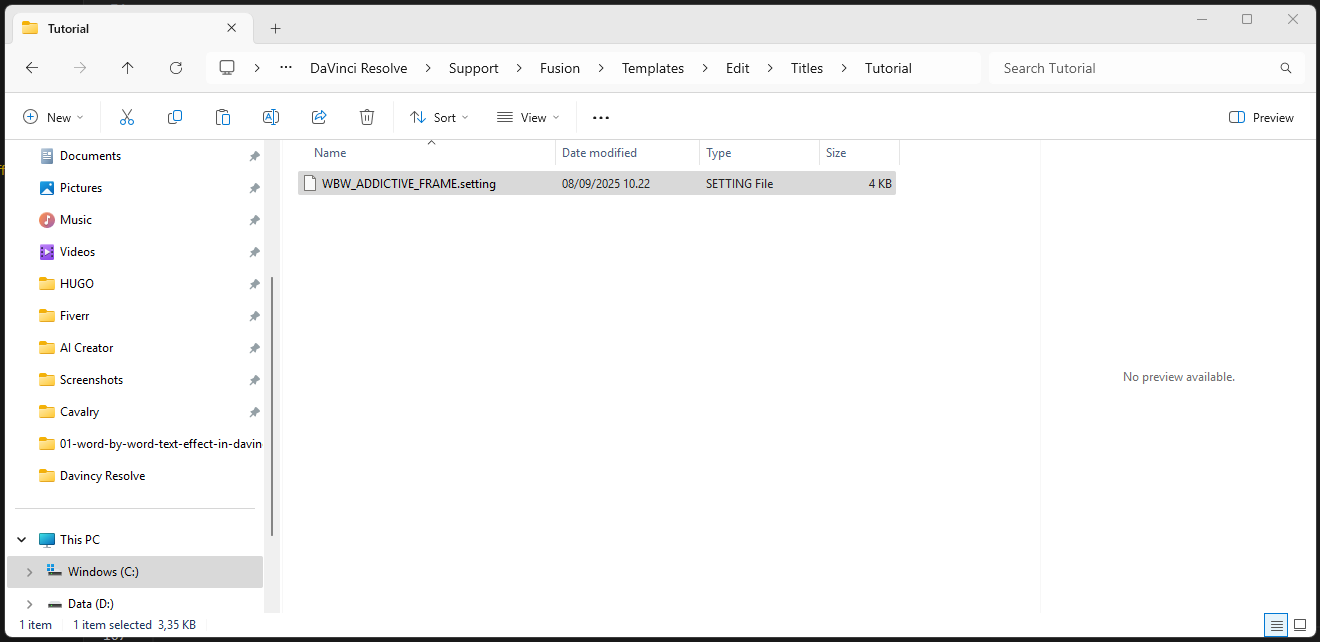Open the Screenshots folder in sidebar

[x=91, y=380]
